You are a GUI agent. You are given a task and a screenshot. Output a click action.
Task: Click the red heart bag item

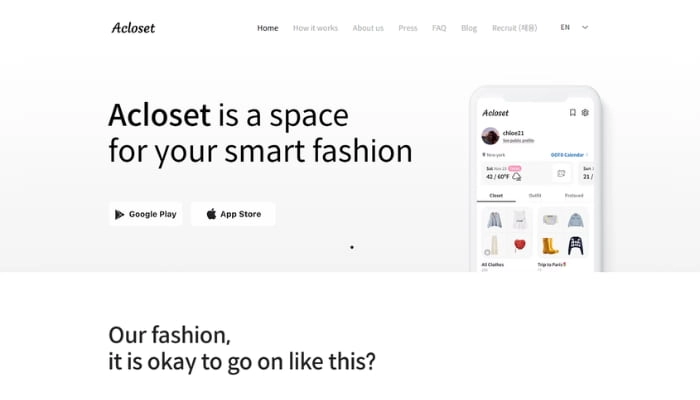tap(520, 245)
